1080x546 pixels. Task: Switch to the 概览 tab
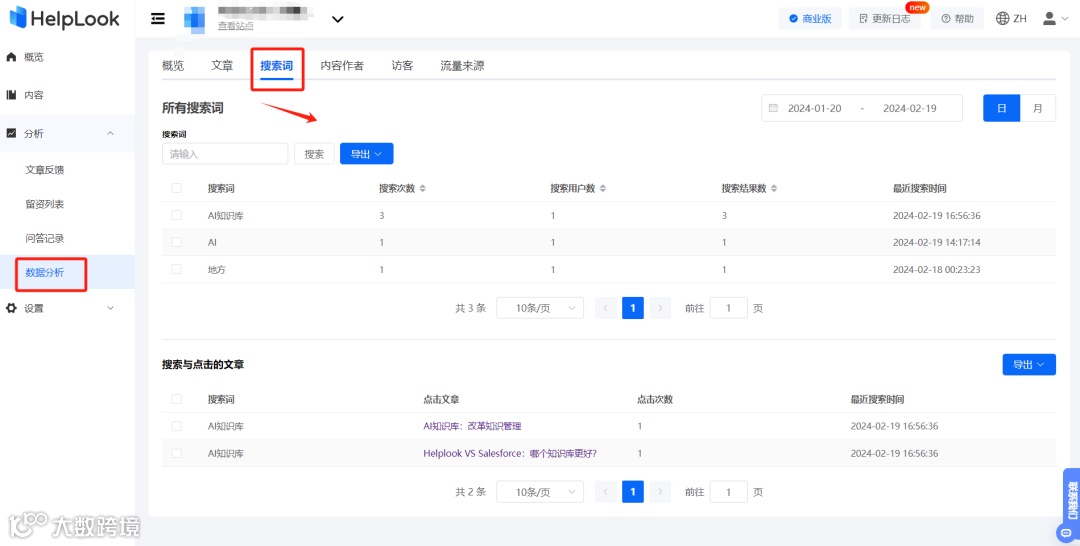coord(173,66)
